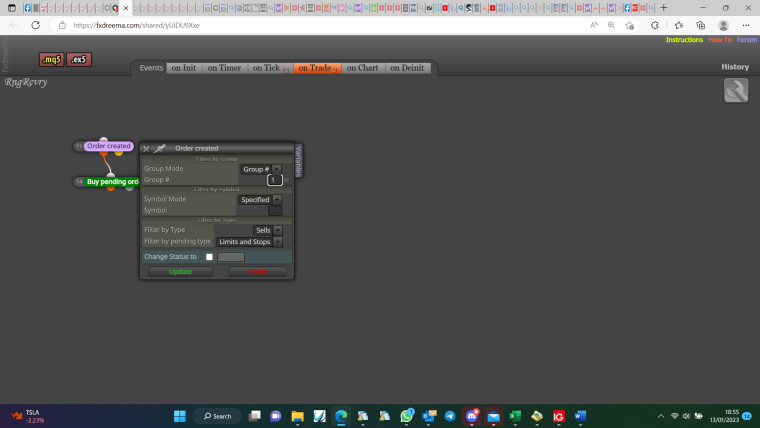The height and width of the screenshot is (428, 760).
Task: Apply changes with the Update button
Action: pos(180,271)
